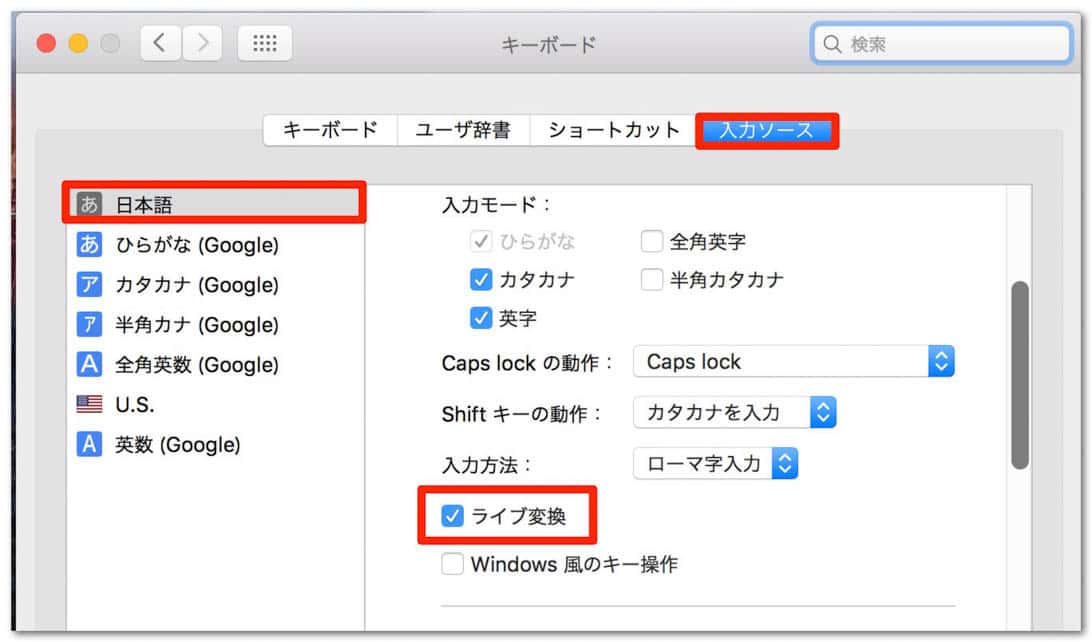Open the Caps lock の動作 dropdown
Viewport: 1092px width, 642px height.
[793, 361]
